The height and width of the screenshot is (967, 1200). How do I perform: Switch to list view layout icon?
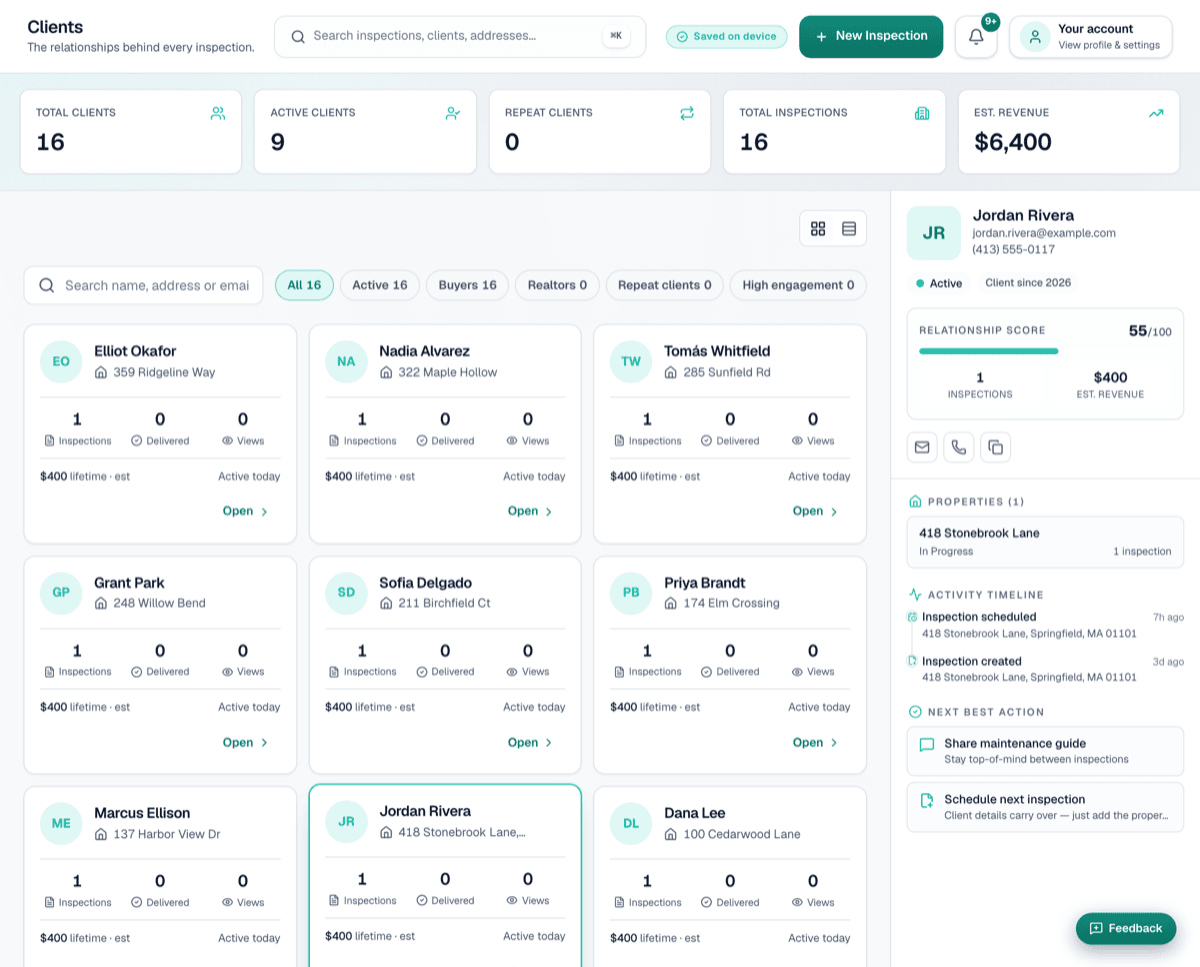849,229
